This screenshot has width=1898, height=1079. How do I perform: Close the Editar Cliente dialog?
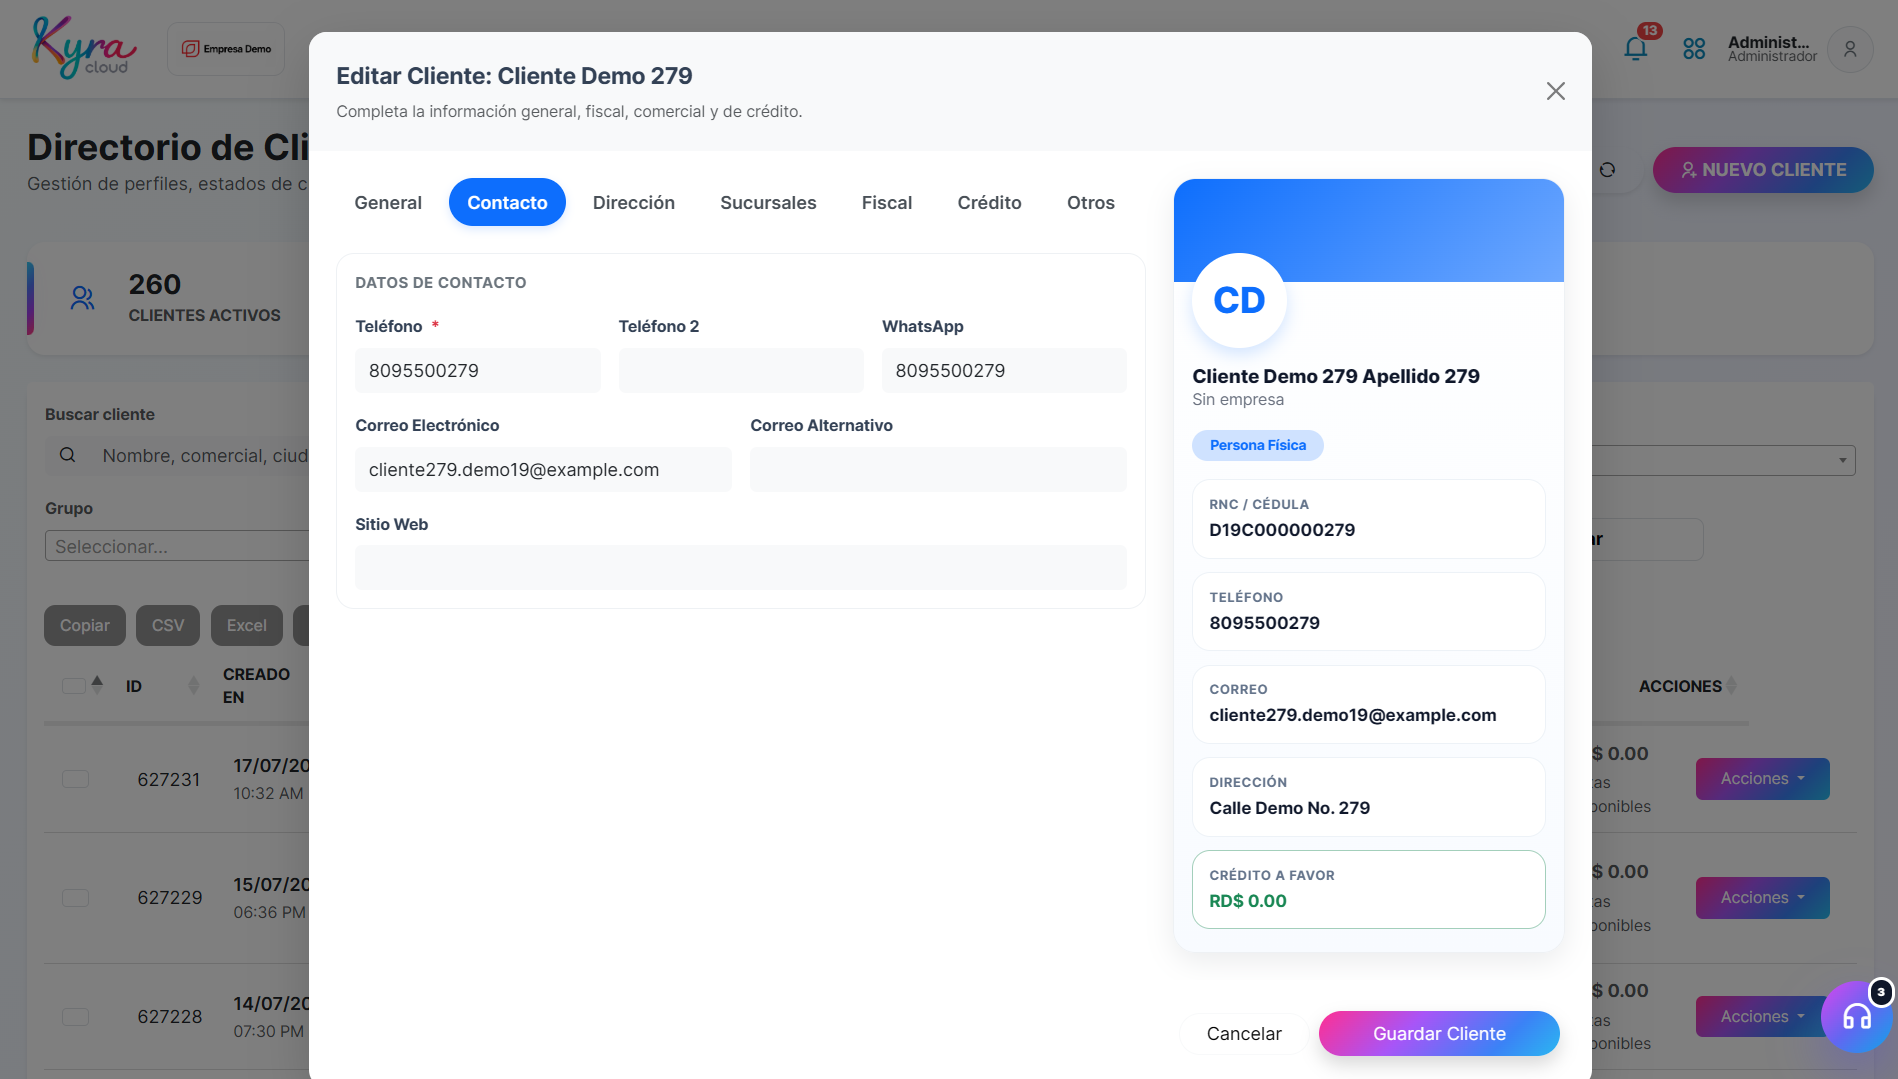pos(1555,91)
